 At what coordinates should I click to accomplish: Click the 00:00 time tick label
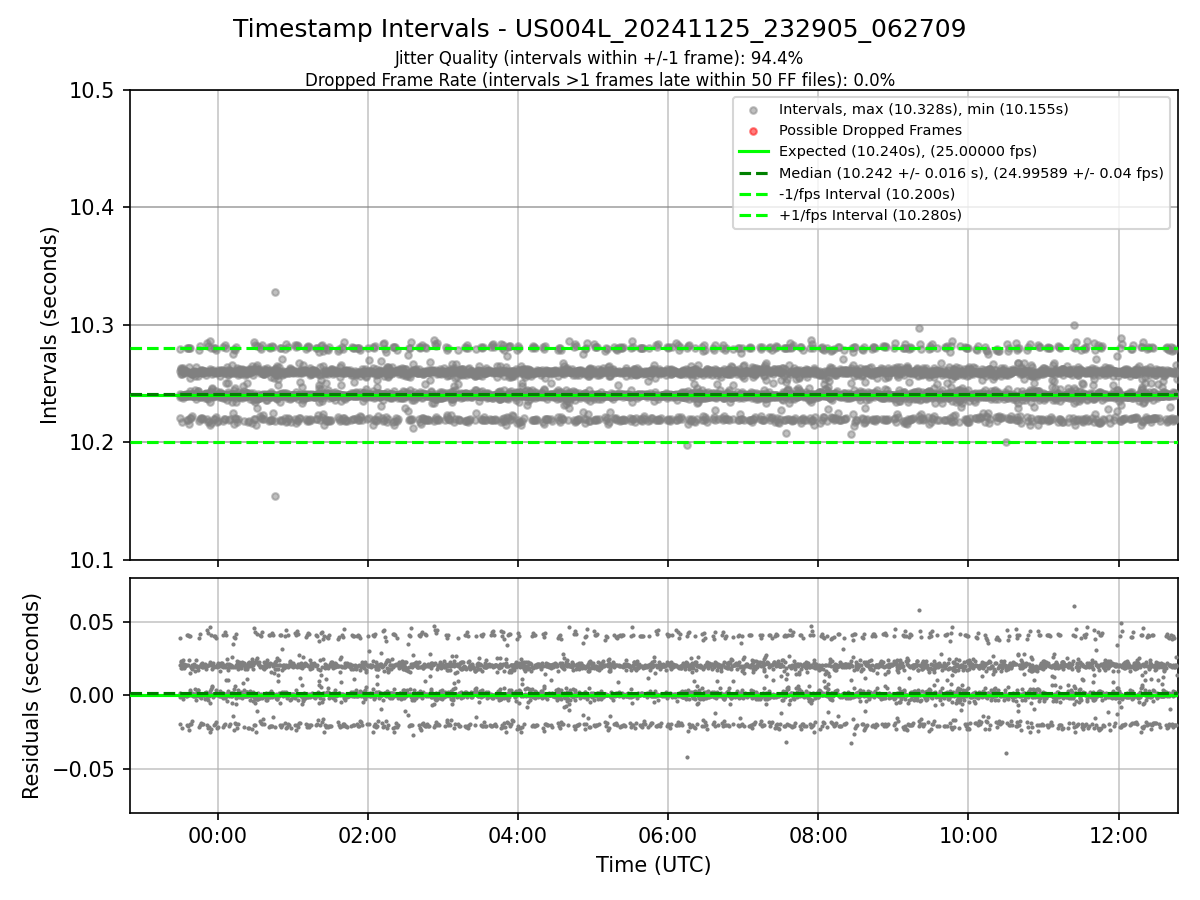pyautogui.click(x=218, y=835)
